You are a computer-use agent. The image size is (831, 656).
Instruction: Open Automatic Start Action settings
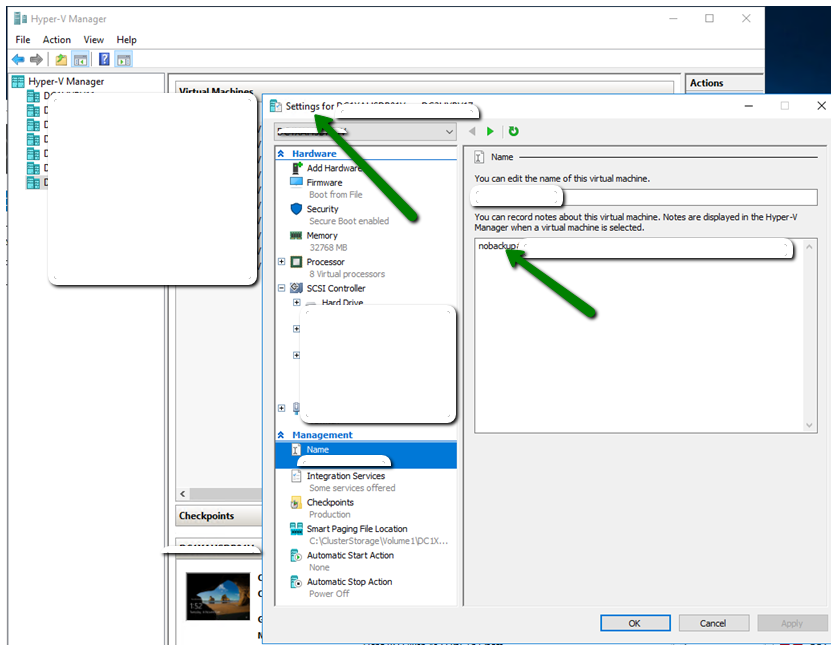click(x=348, y=554)
